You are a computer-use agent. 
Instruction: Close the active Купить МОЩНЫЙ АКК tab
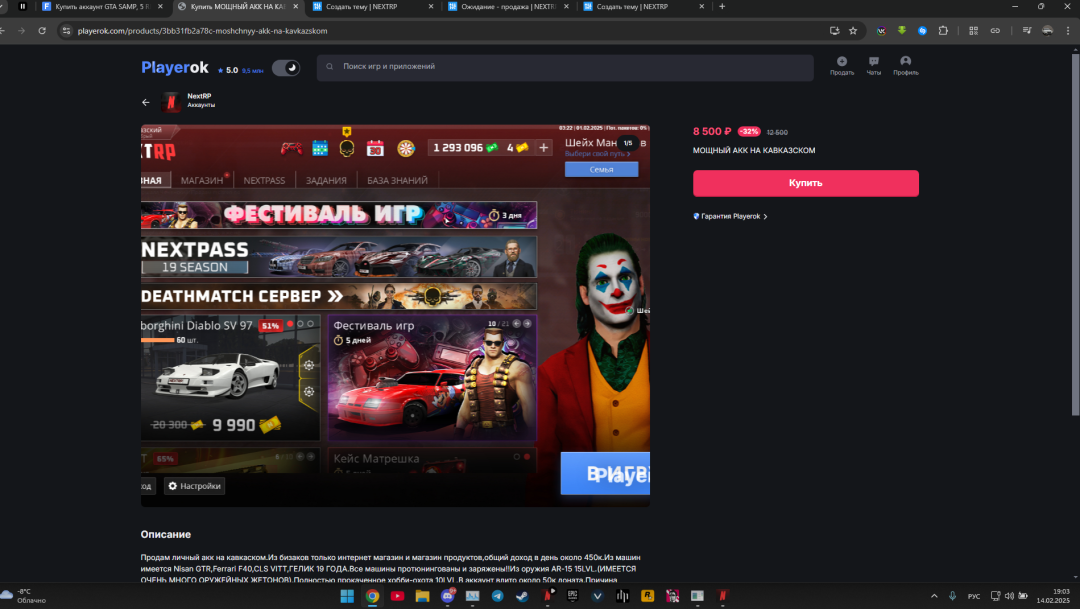[295, 7]
